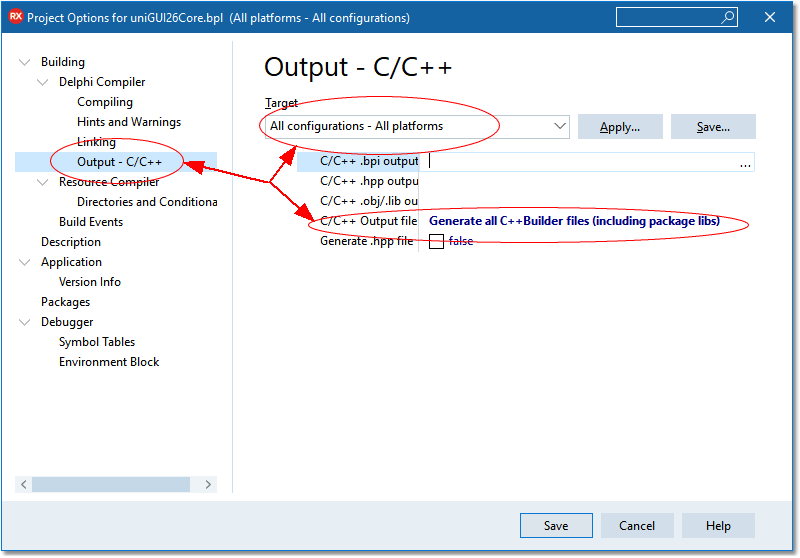
Task: Click the search magnifier icon in title bar
Action: pos(727,17)
